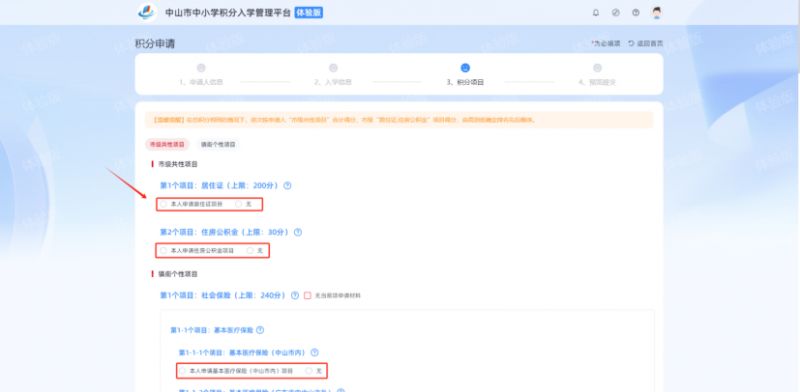Image resolution: width=800 pixels, height=392 pixels.
Task: Click heading 第1个项目：居住证（上限：200分）
Action: click(219, 186)
